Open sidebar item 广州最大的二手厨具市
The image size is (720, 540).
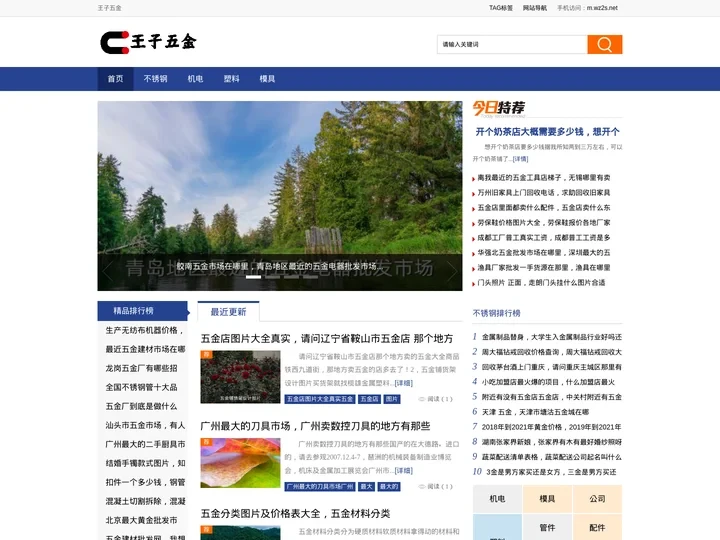click(145, 444)
